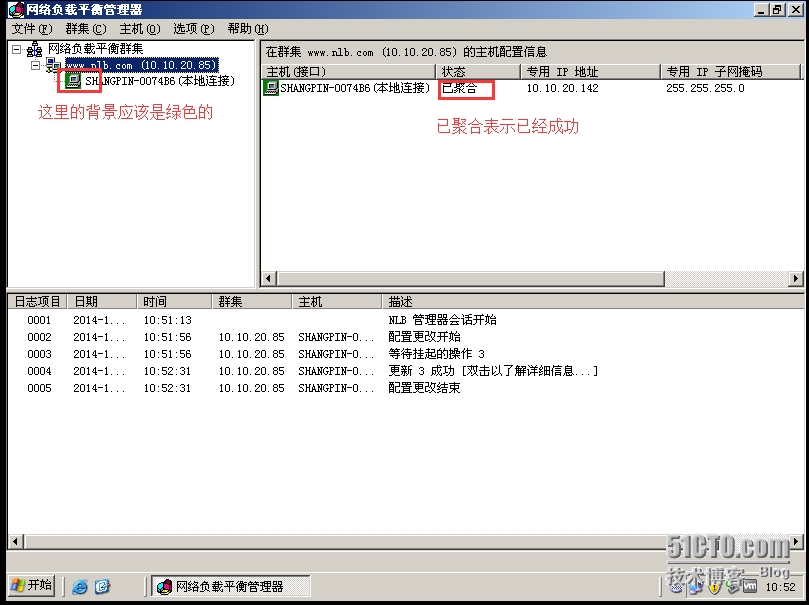Screen dimensions: 809x605
Task: Select www.nlb.com (10.10.20.85) tree item
Action: point(141,65)
